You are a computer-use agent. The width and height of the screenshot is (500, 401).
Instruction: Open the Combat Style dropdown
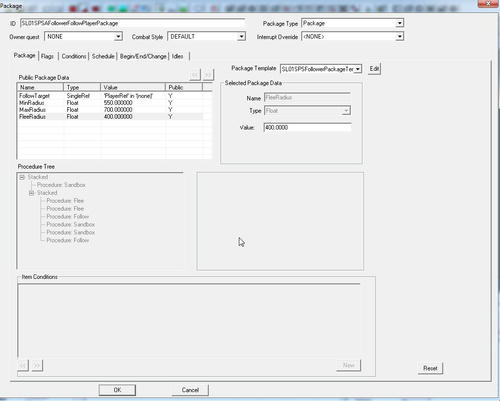tap(241, 36)
